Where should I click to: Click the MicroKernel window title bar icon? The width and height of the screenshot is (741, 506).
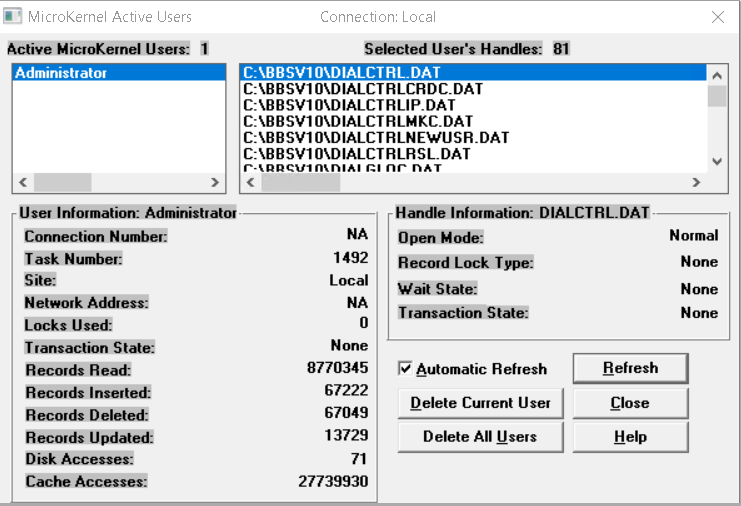tap(14, 16)
